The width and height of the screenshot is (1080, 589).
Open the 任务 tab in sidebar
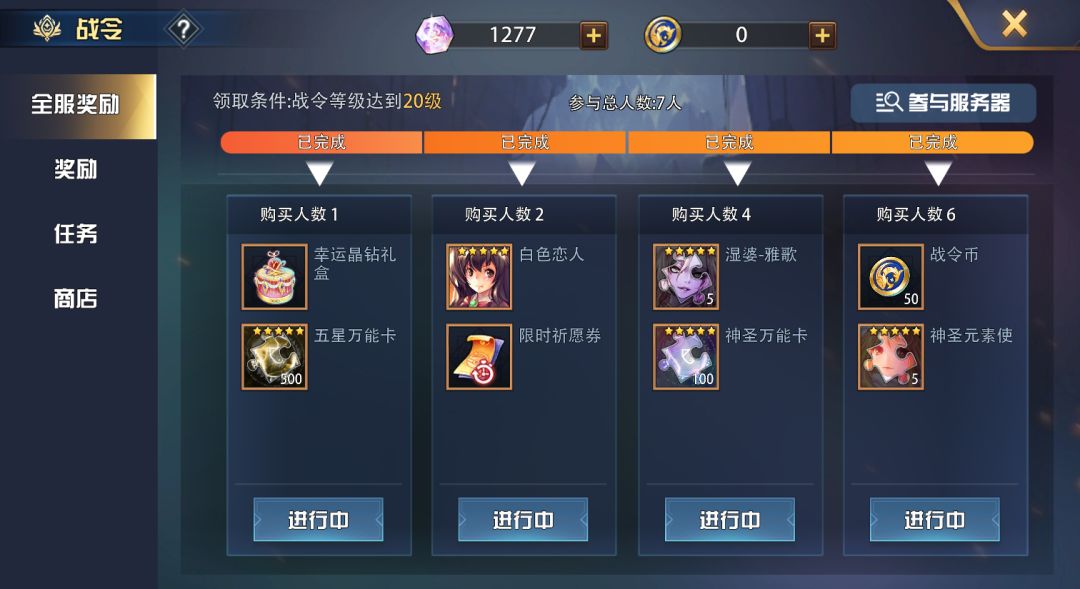tap(76, 234)
